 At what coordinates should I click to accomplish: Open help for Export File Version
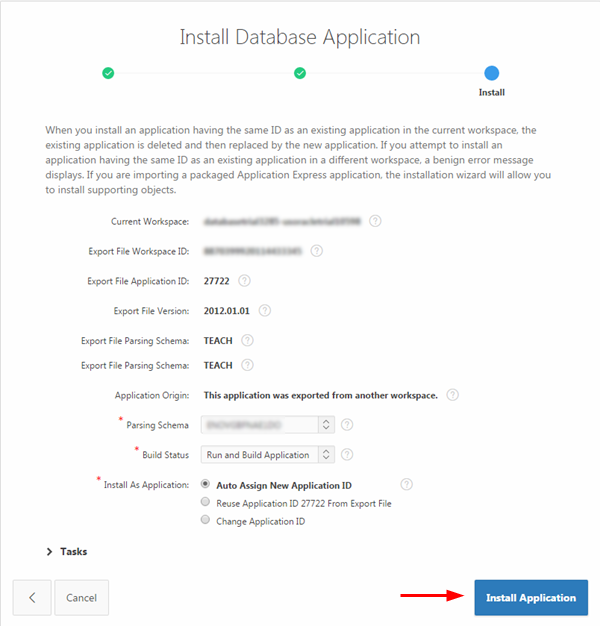pyautogui.click(x=265, y=310)
